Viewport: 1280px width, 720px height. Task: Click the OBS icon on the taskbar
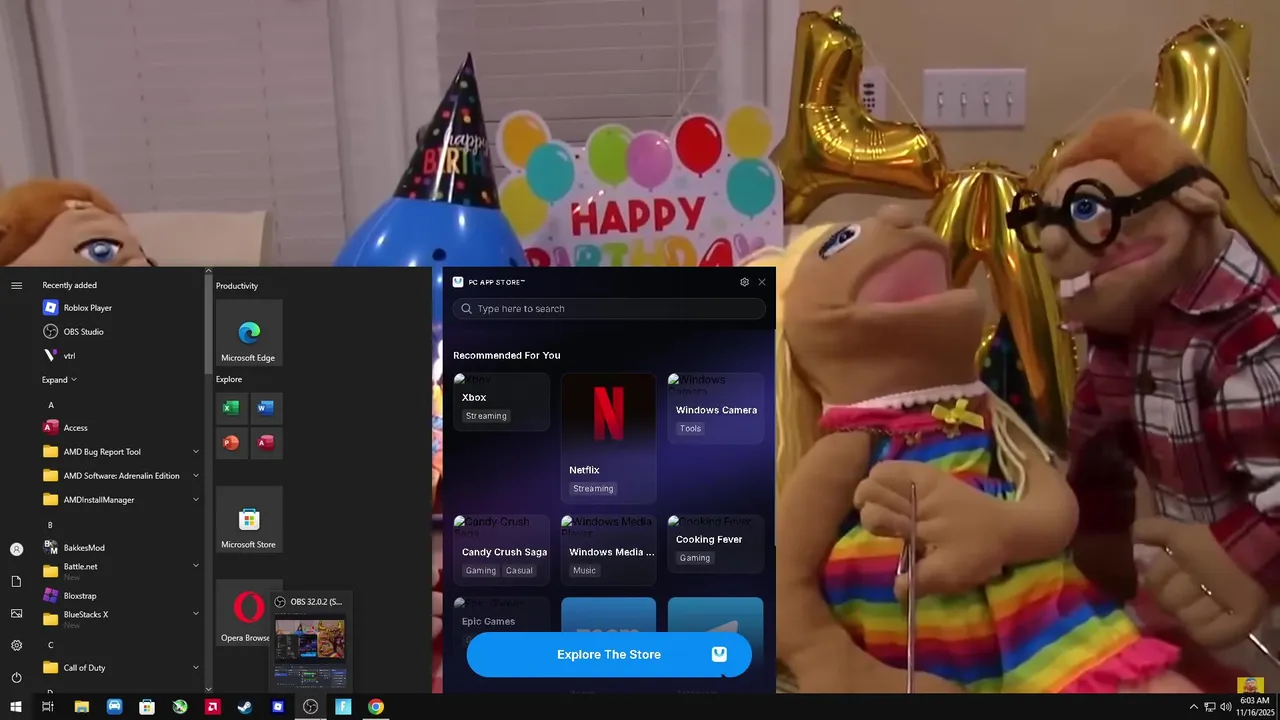point(311,707)
